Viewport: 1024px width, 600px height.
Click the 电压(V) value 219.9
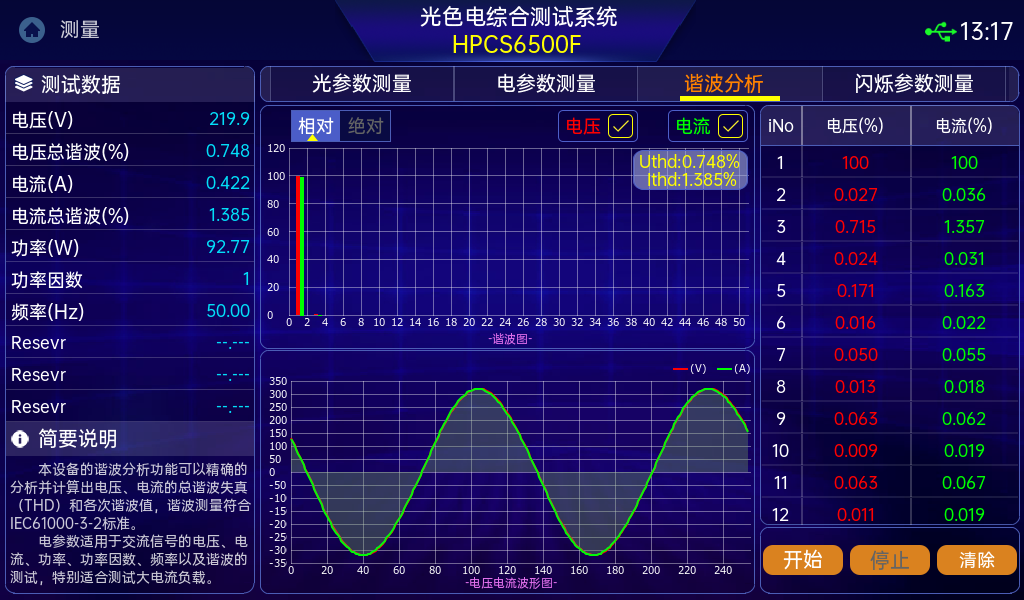click(229, 119)
